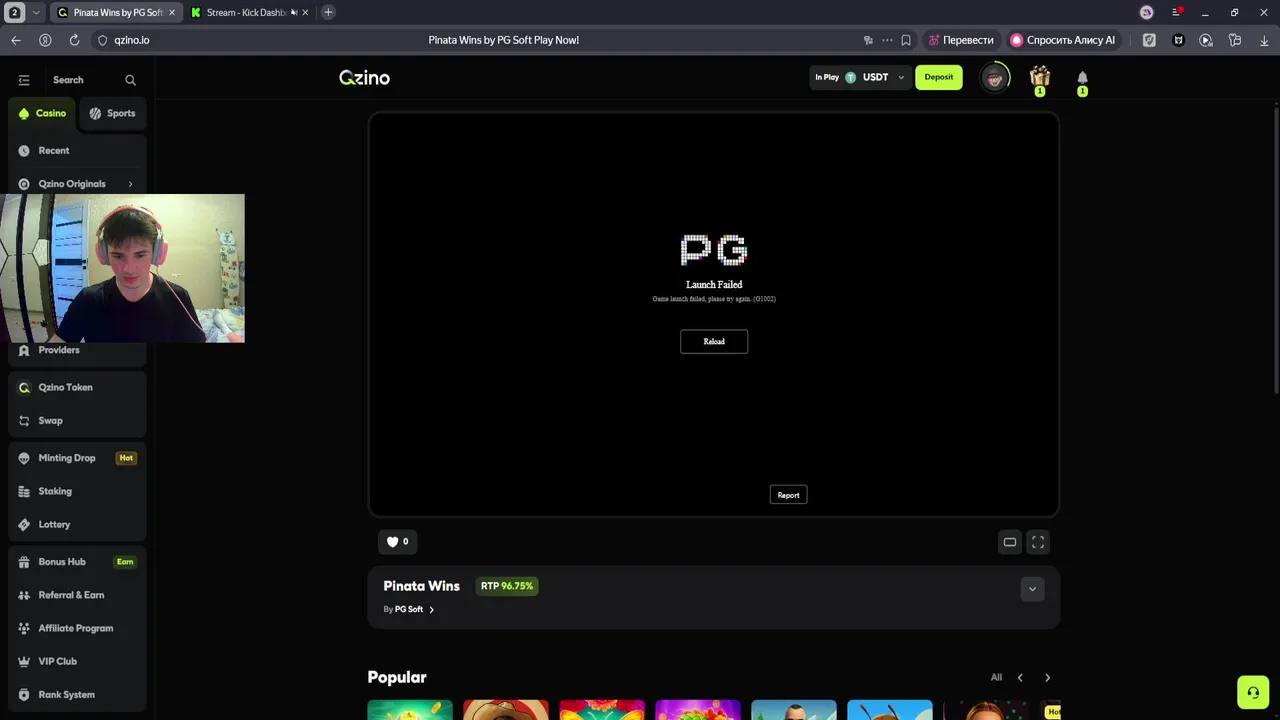Image resolution: width=1280 pixels, height=720 pixels.
Task: Click the In Play balance label
Action: click(x=827, y=77)
